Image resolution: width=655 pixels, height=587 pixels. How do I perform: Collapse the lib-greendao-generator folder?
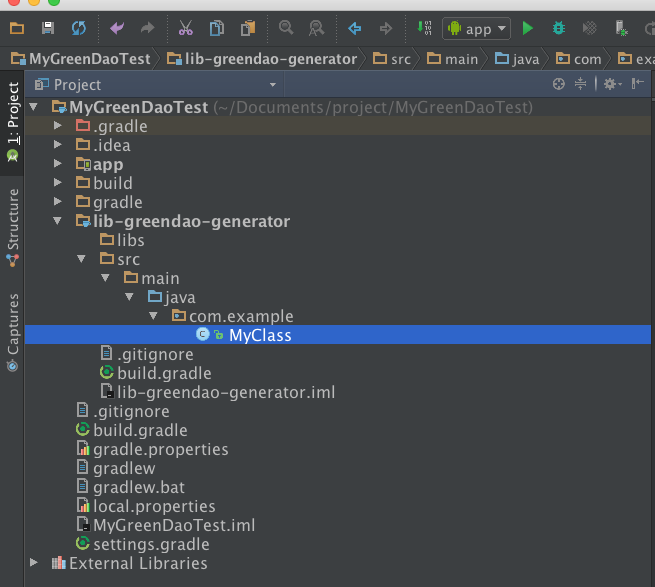pyautogui.click(x=58, y=221)
